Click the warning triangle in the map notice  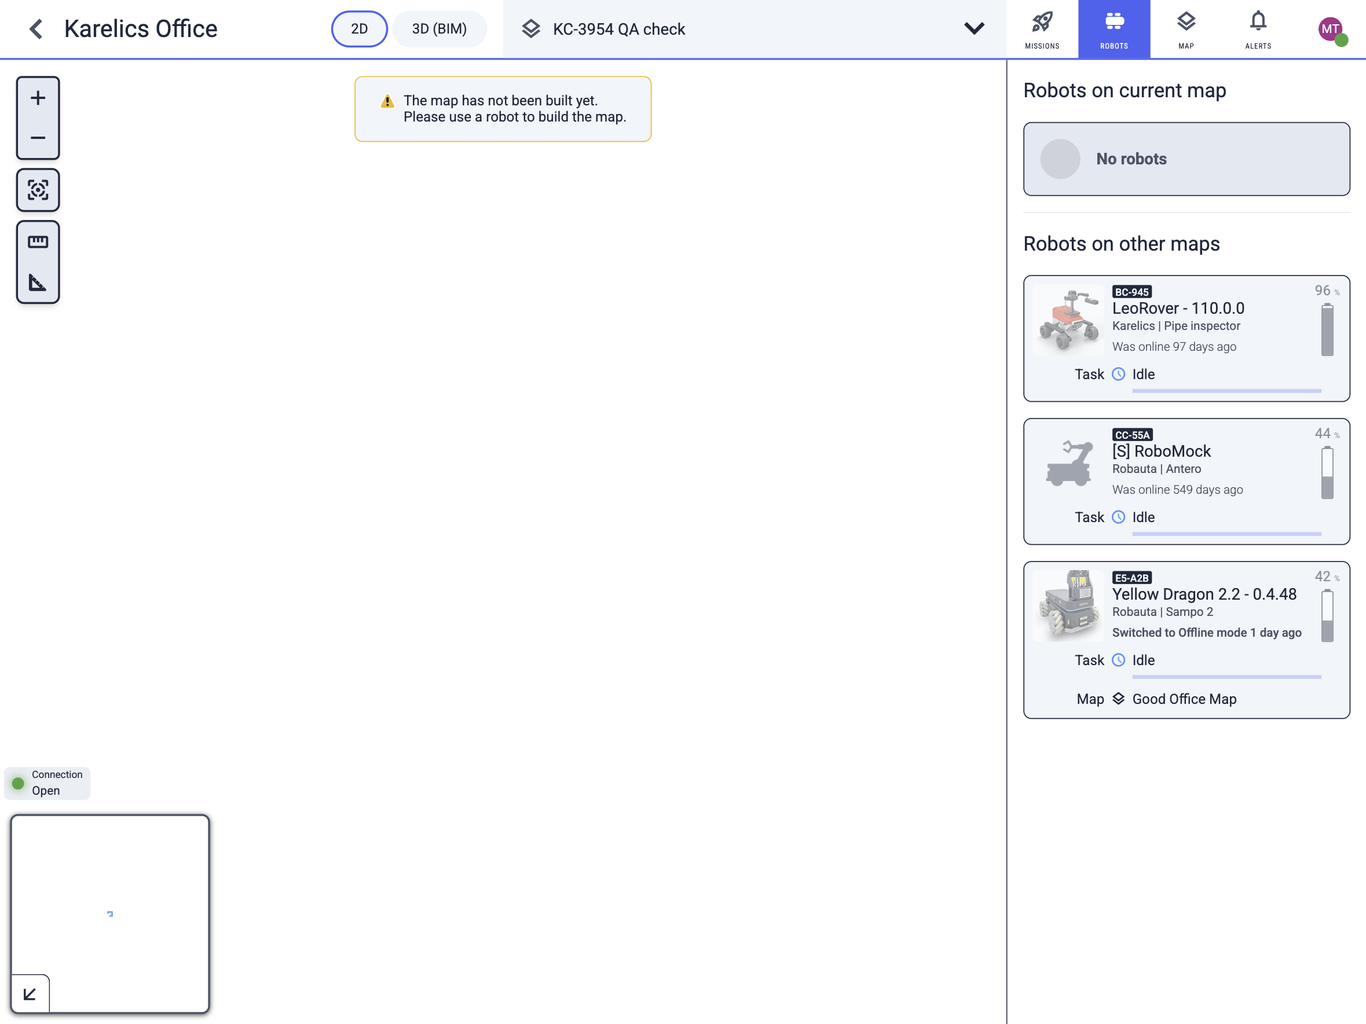[387, 102]
